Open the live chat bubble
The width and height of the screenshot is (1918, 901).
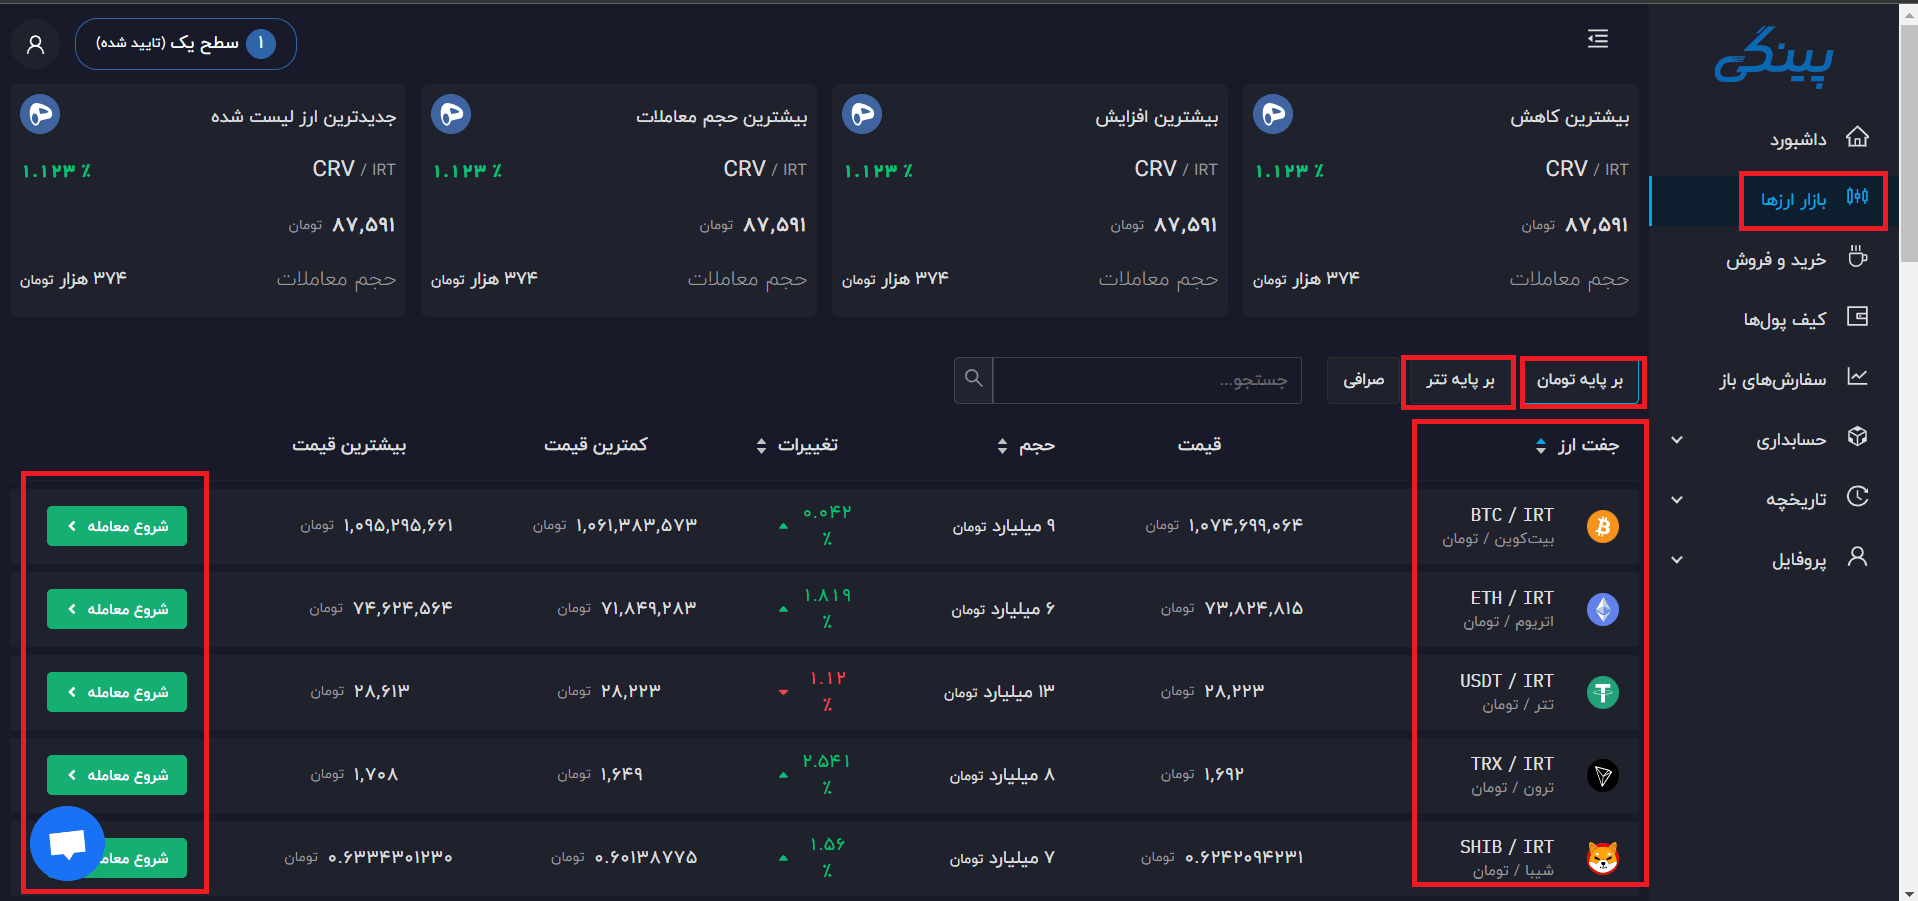(x=67, y=843)
